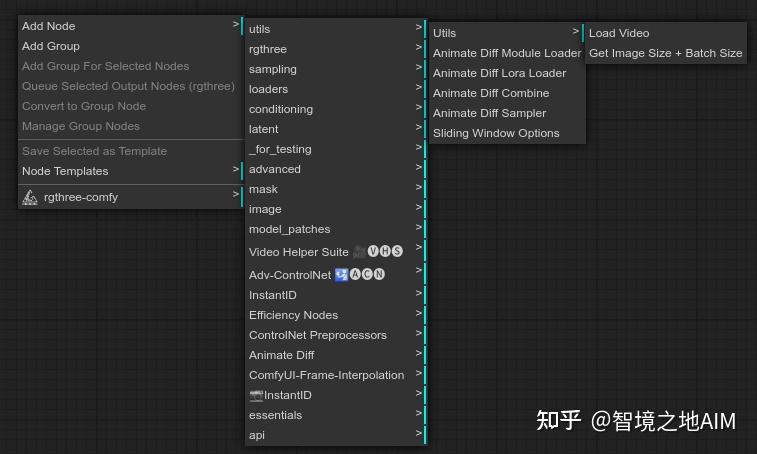Click the camera icon beside InstantID

coord(256,396)
